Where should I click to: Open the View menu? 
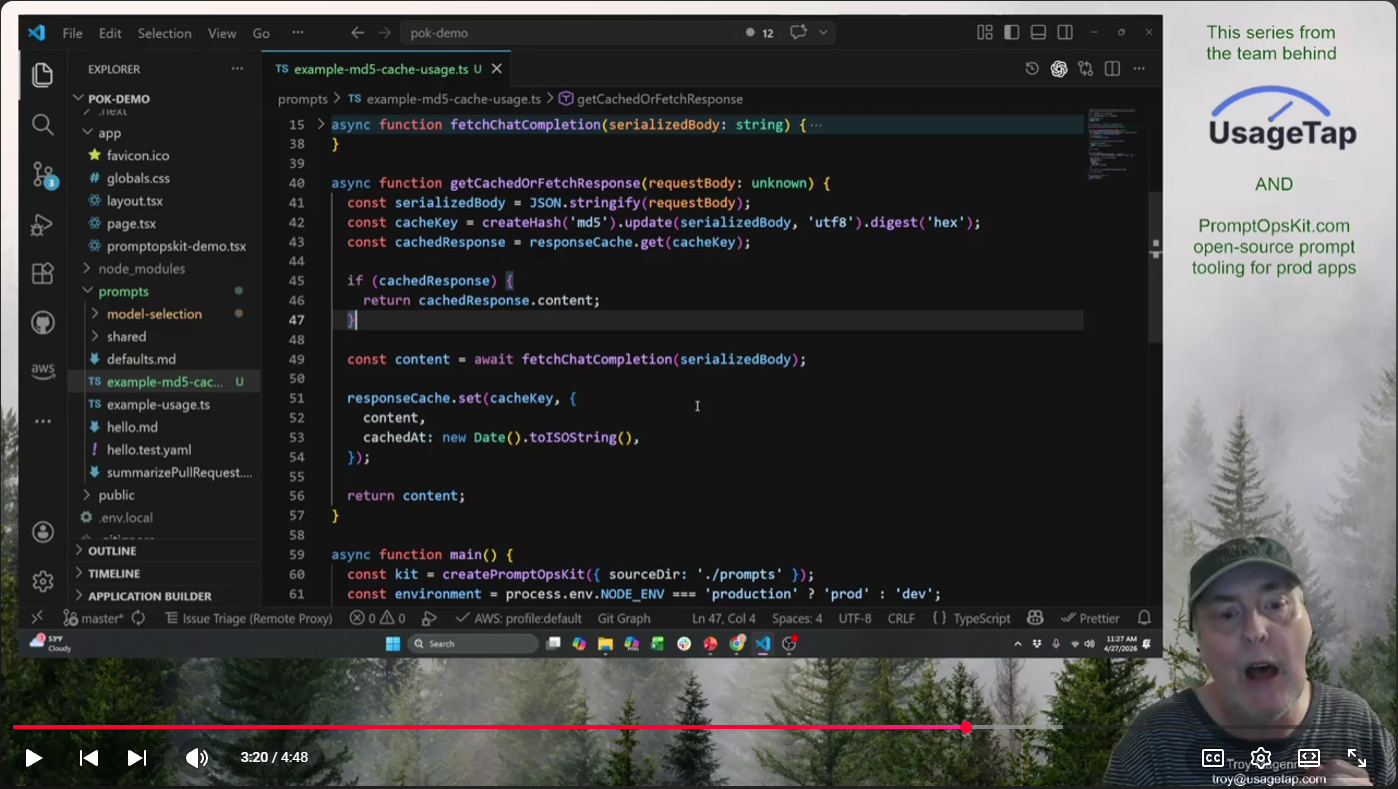pos(222,33)
